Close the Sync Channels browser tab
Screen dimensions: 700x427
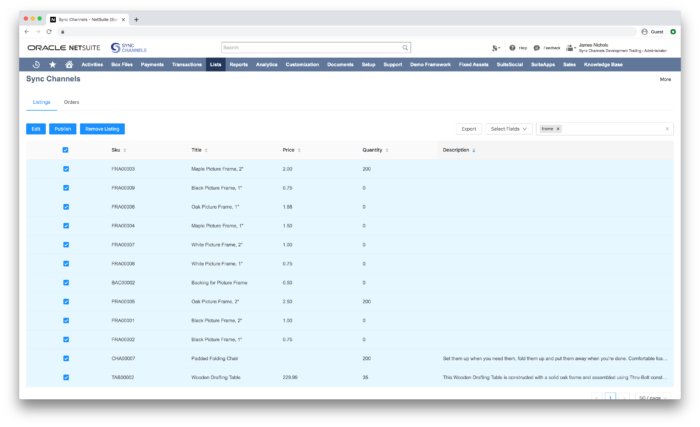pyautogui.click(x=123, y=19)
